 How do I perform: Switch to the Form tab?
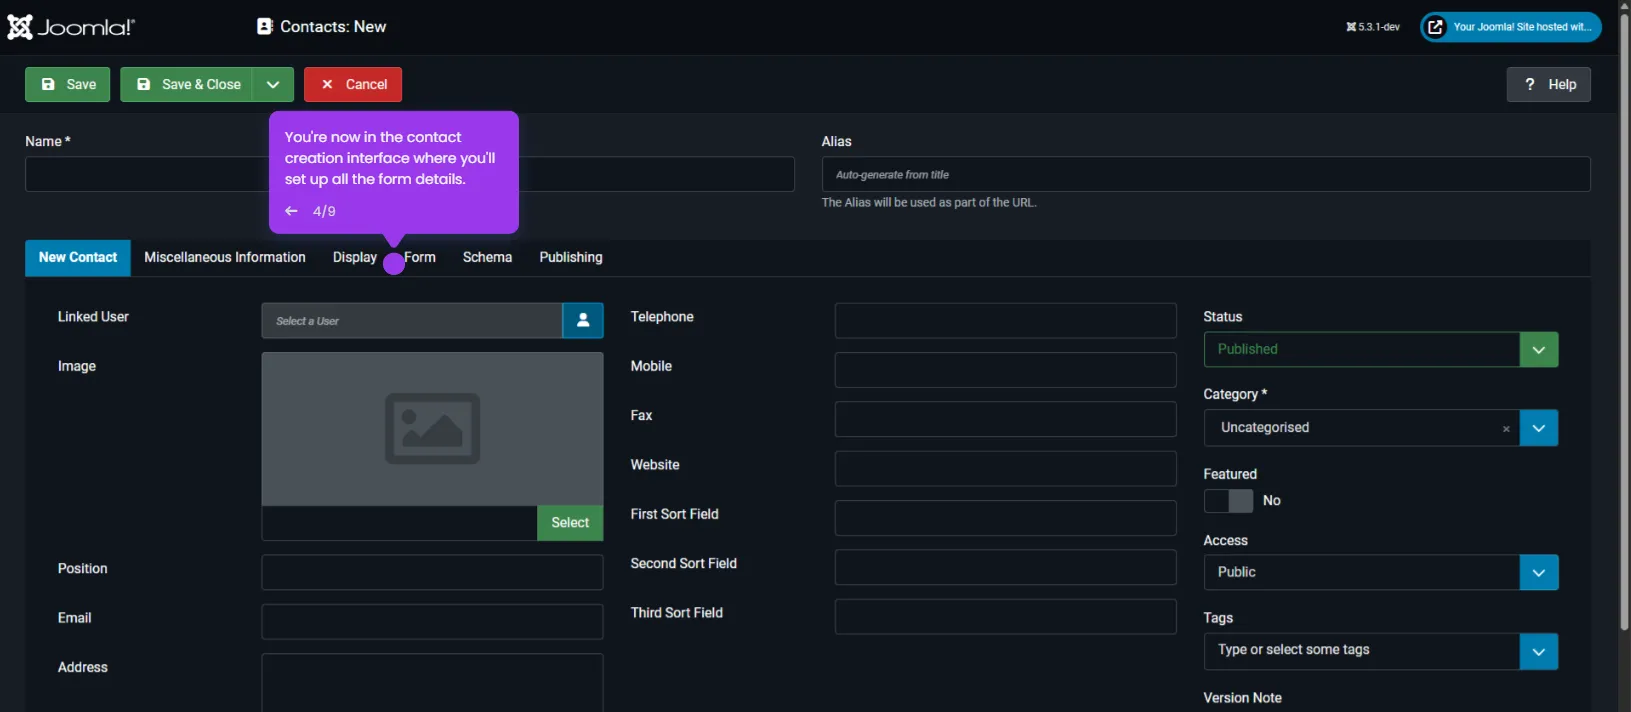(420, 258)
